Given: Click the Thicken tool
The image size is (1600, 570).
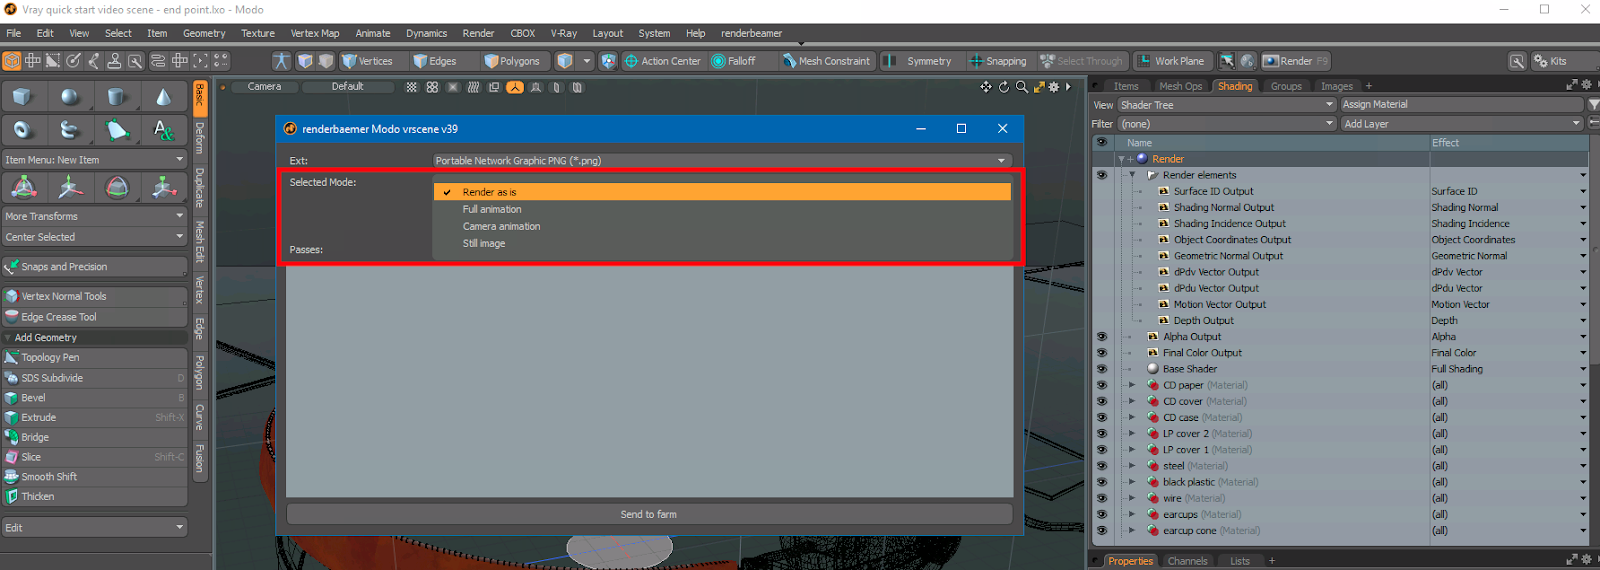Looking at the screenshot, I should tap(94, 496).
